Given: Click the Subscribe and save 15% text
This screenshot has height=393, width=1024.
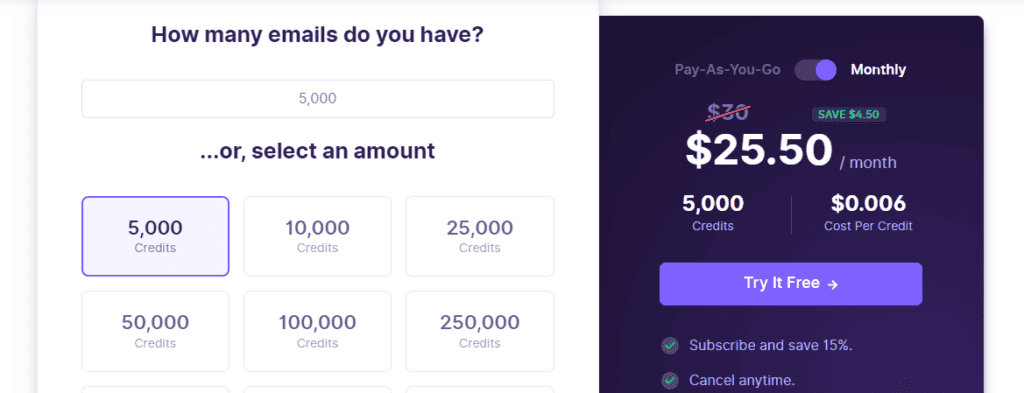Looking at the screenshot, I should pyautogui.click(x=771, y=345).
